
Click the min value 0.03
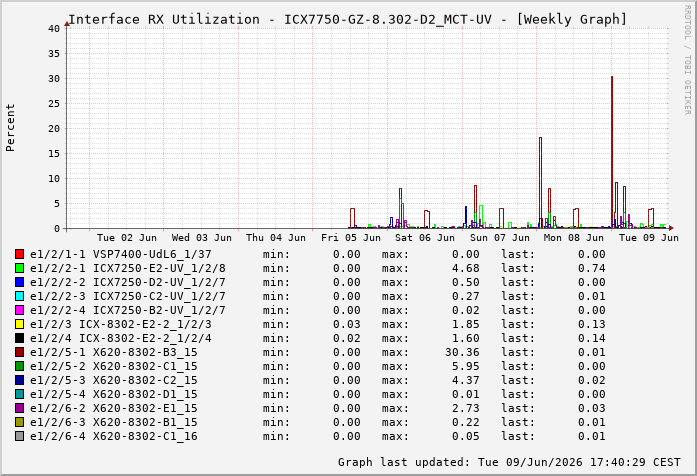click(x=347, y=324)
